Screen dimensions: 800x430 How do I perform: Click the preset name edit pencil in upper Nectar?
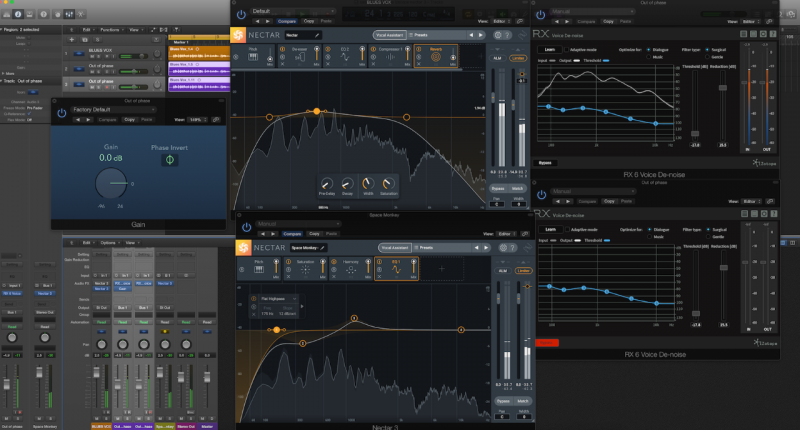317,35
